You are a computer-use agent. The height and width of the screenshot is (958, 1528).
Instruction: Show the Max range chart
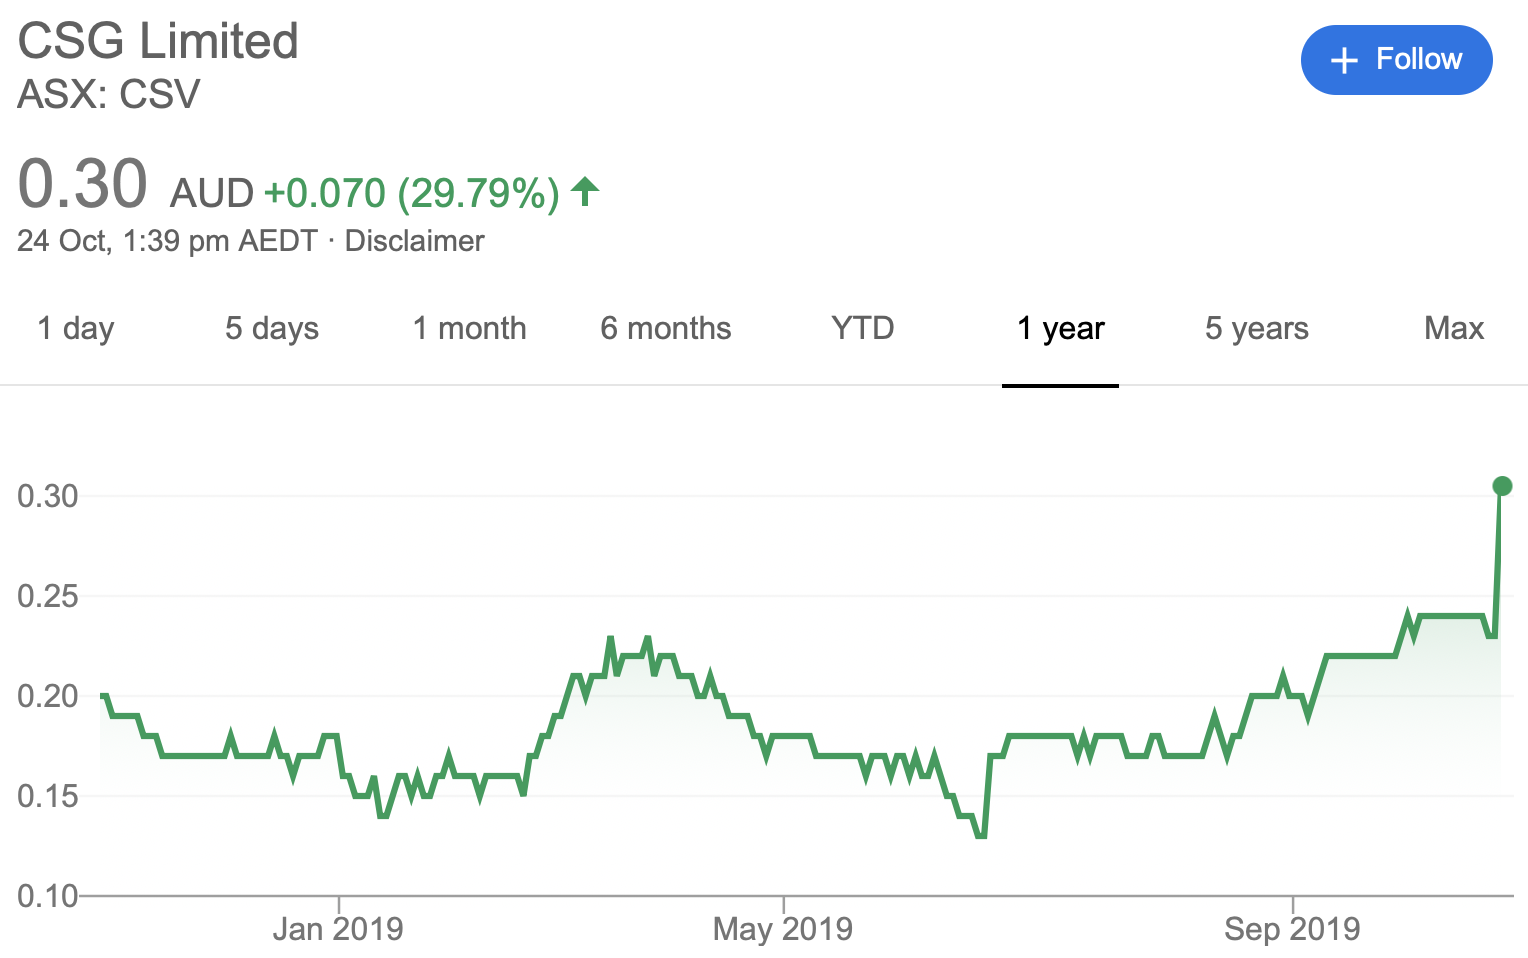(1454, 328)
